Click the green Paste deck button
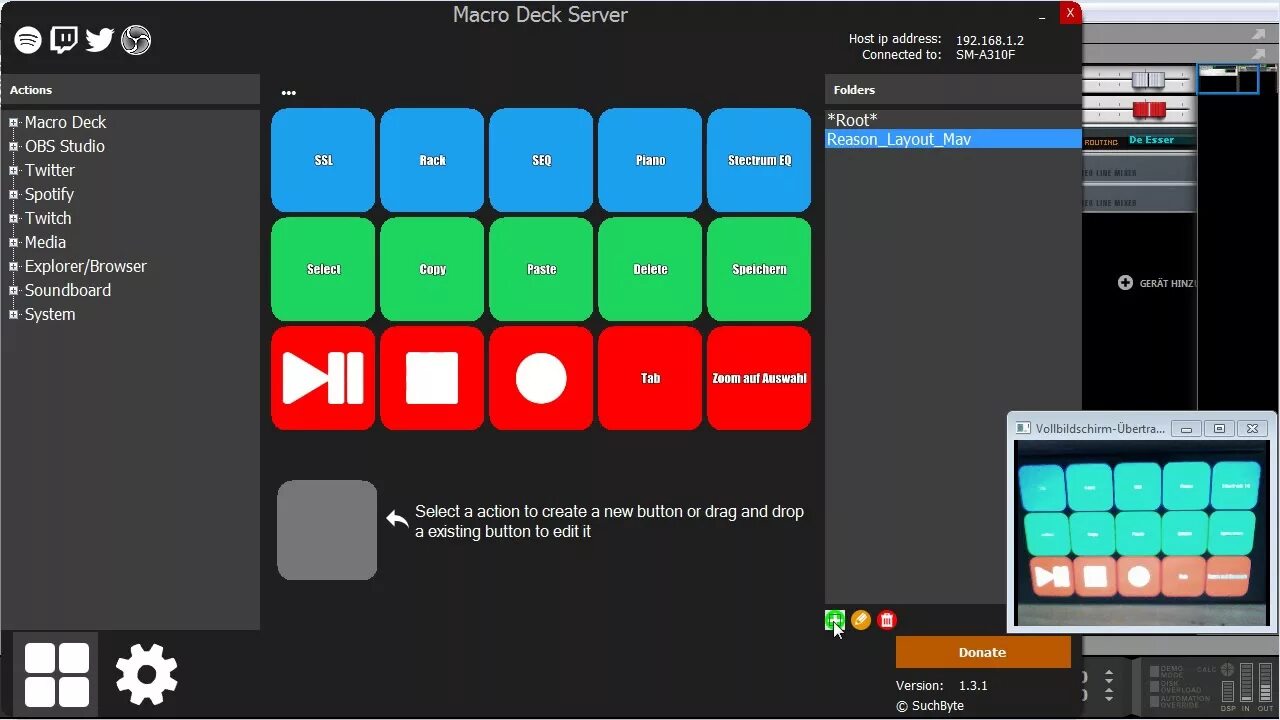This screenshot has width=1280, height=720. (541, 269)
